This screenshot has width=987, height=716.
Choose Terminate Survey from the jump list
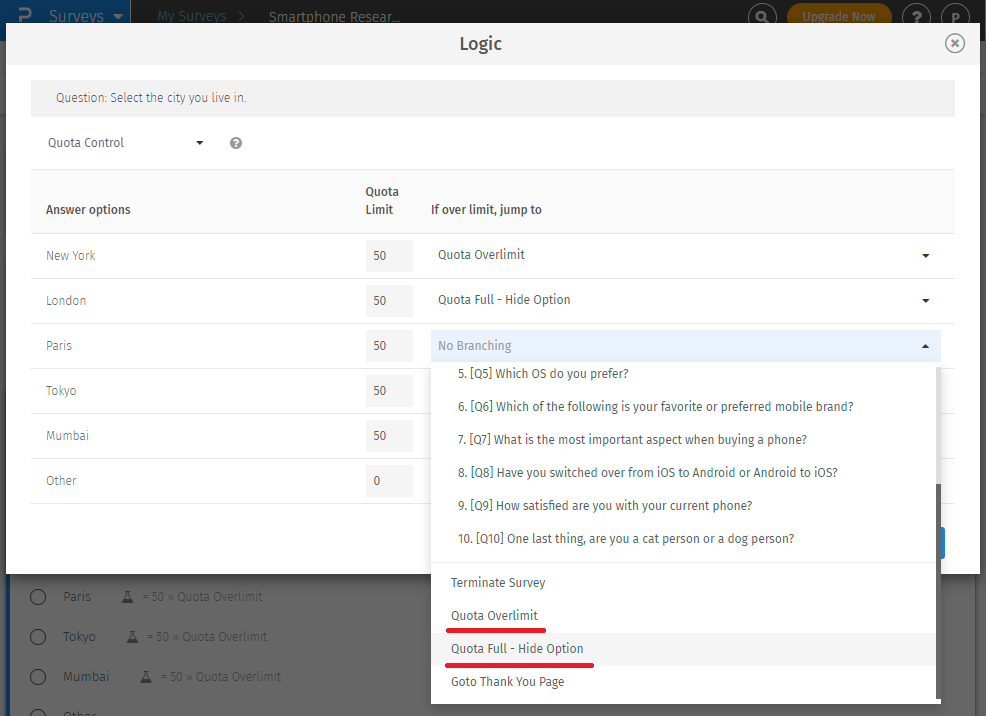497,582
